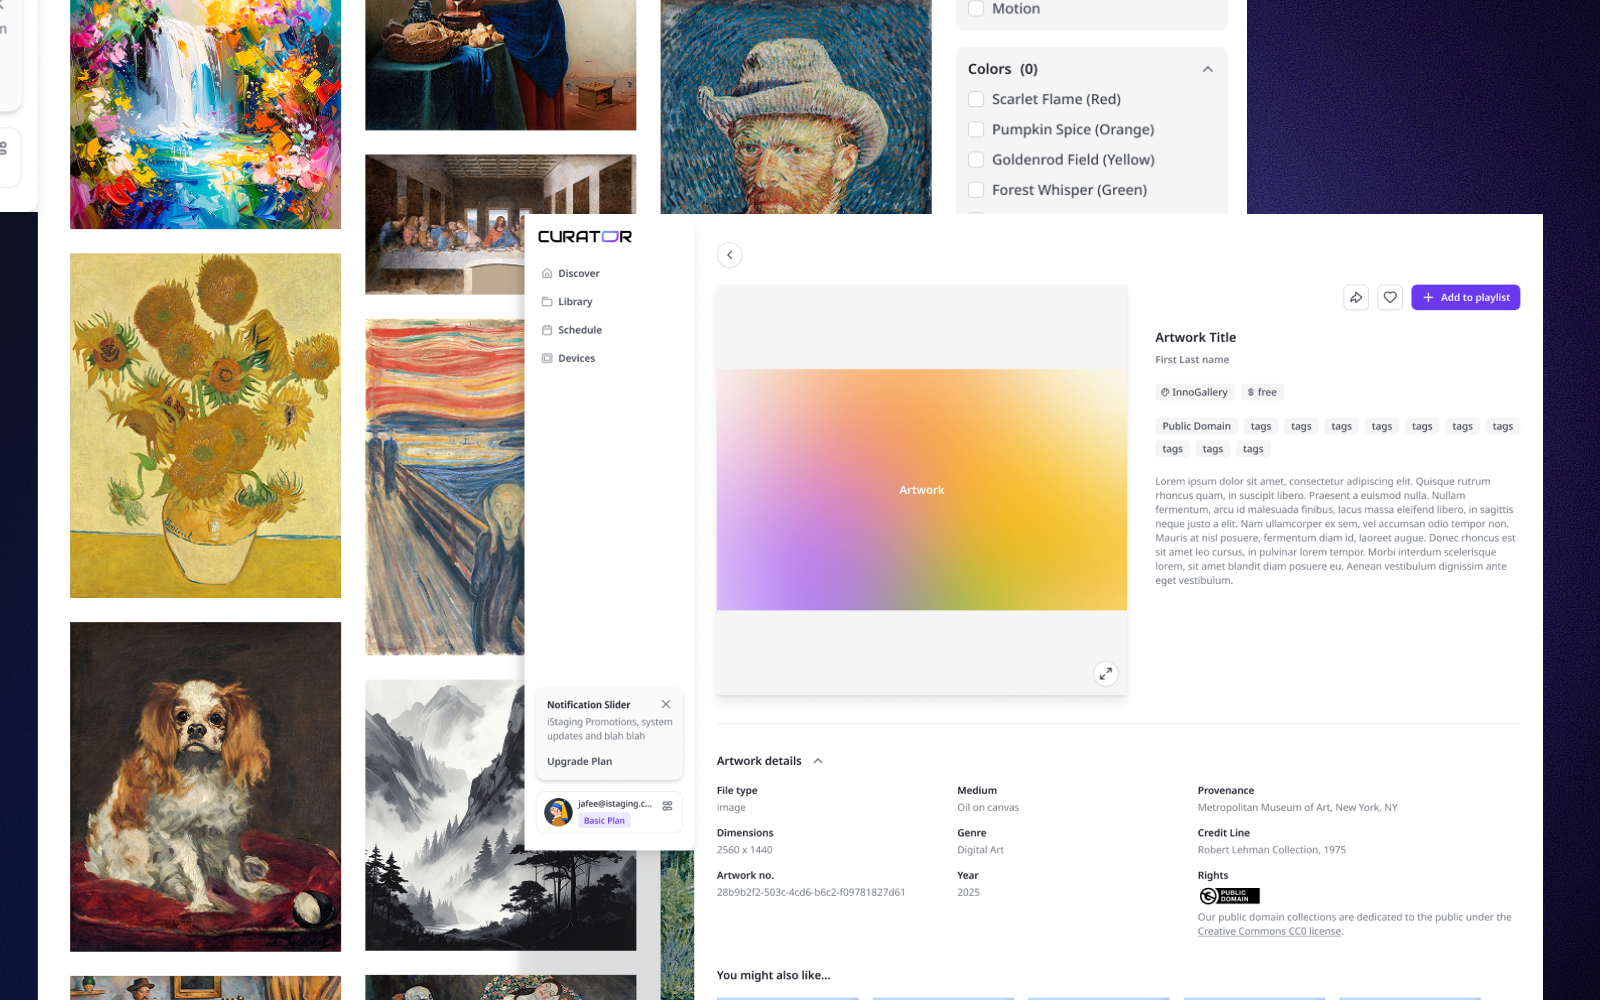Open Schedule in sidebar
The width and height of the screenshot is (1600, 1000).
(580, 330)
